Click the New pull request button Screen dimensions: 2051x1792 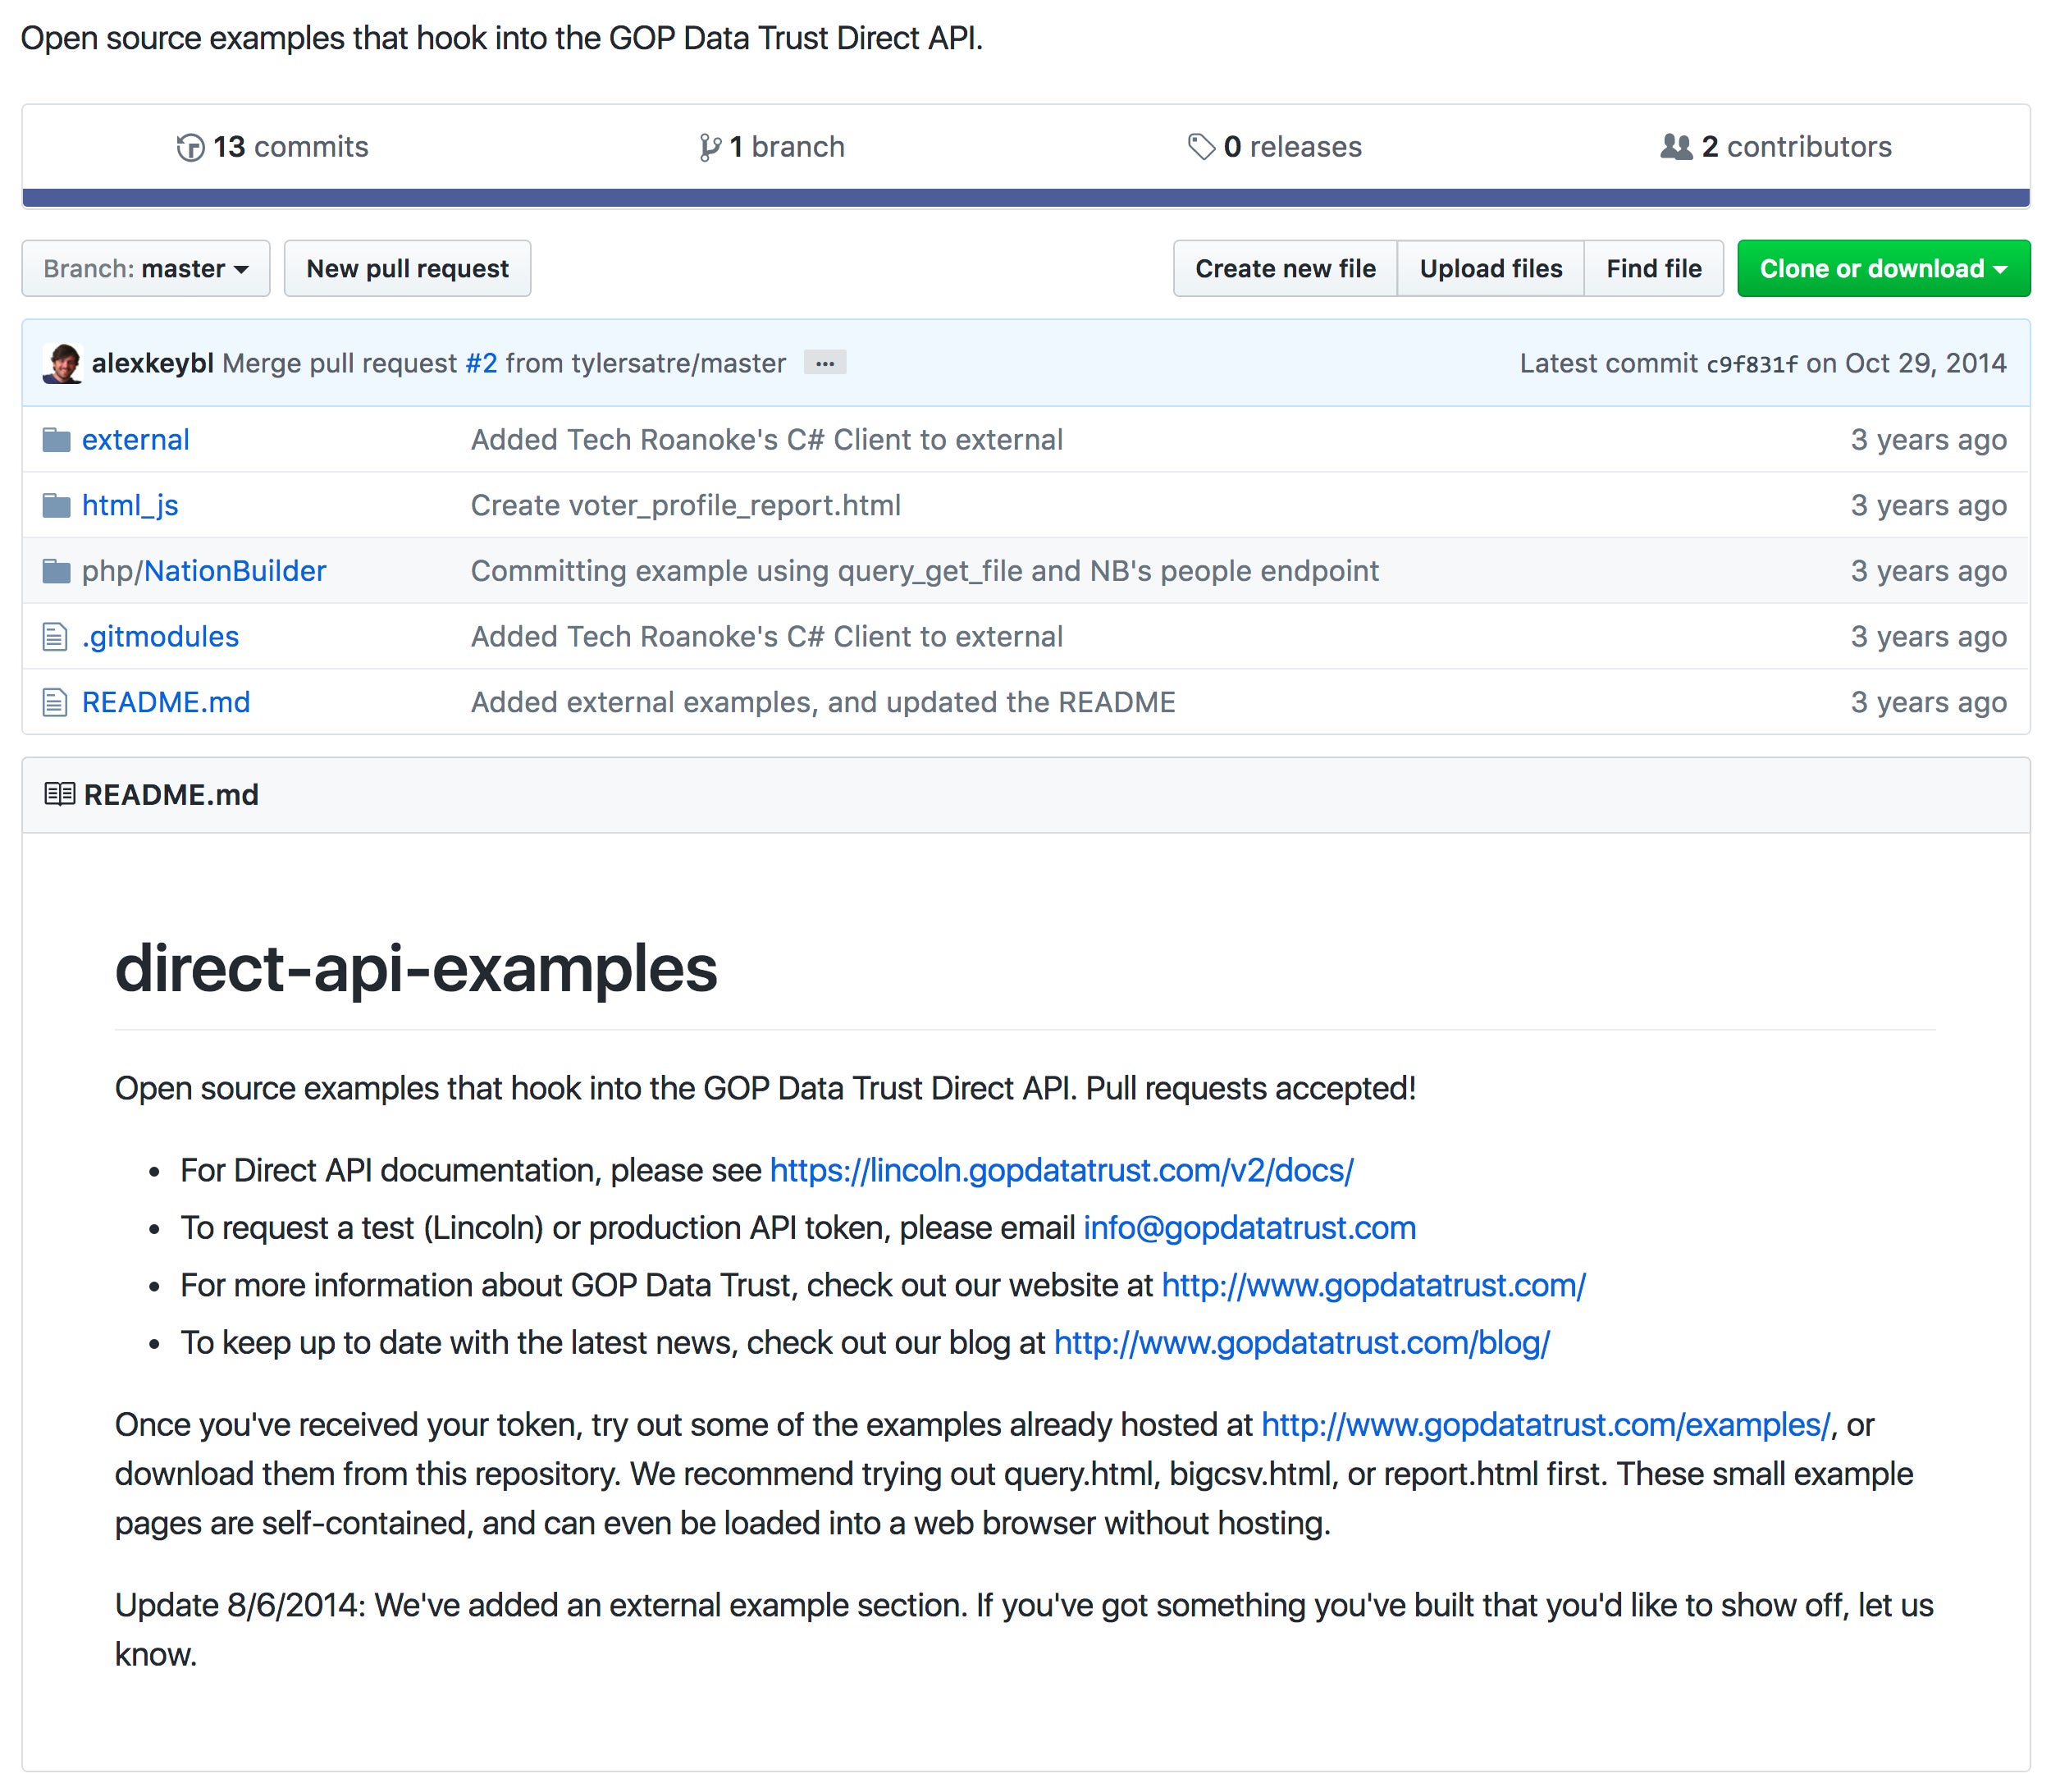point(407,268)
